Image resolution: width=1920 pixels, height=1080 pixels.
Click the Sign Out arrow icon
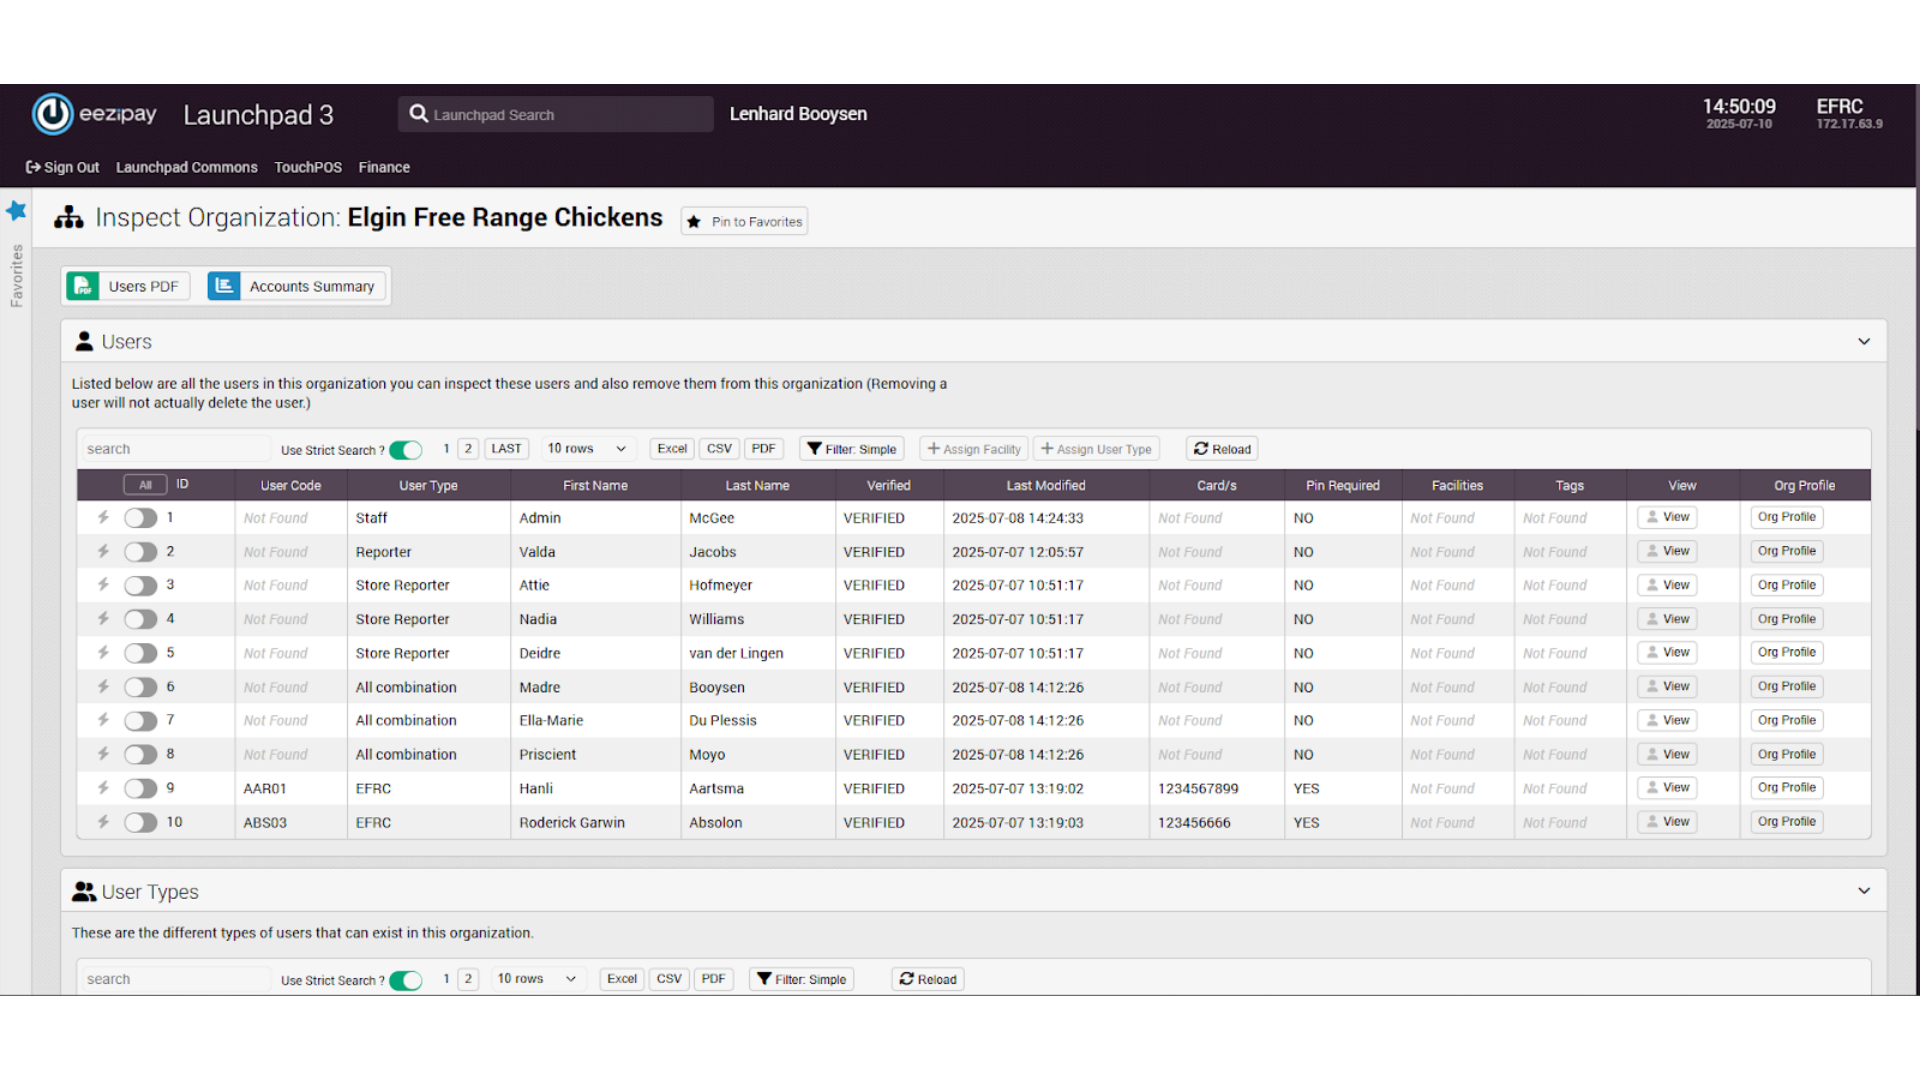pos(33,167)
